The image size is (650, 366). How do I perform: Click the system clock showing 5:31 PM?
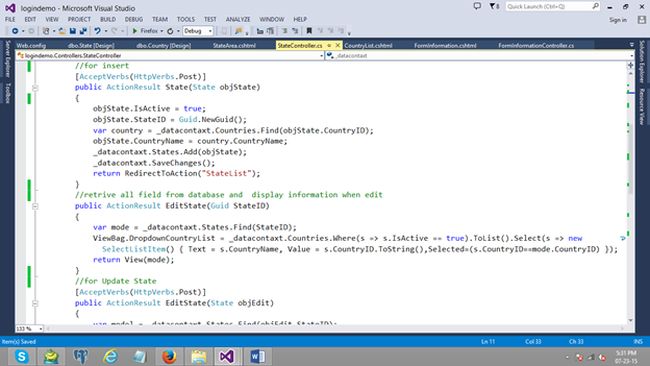click(626, 353)
